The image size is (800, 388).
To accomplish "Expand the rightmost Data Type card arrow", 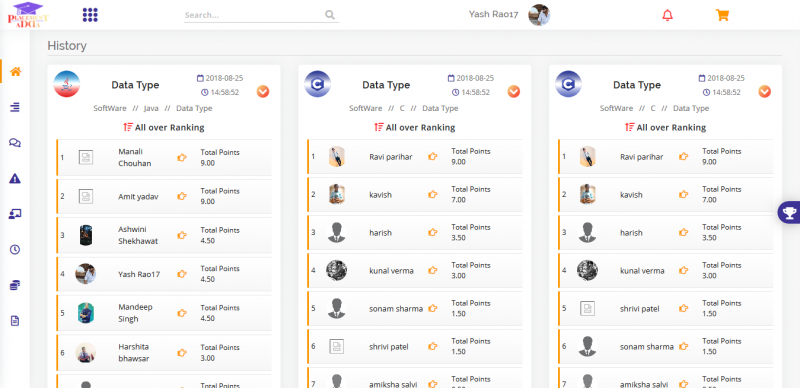I will point(764,91).
